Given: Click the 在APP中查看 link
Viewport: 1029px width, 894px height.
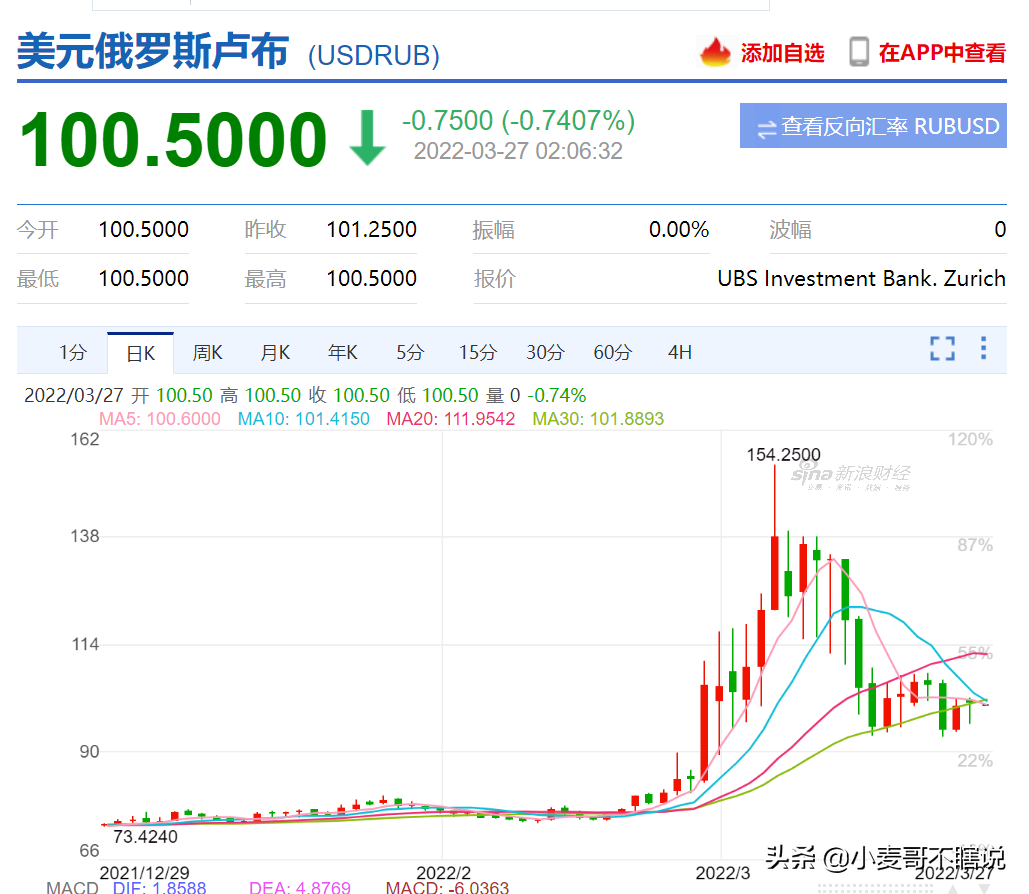Looking at the screenshot, I should coord(942,53).
